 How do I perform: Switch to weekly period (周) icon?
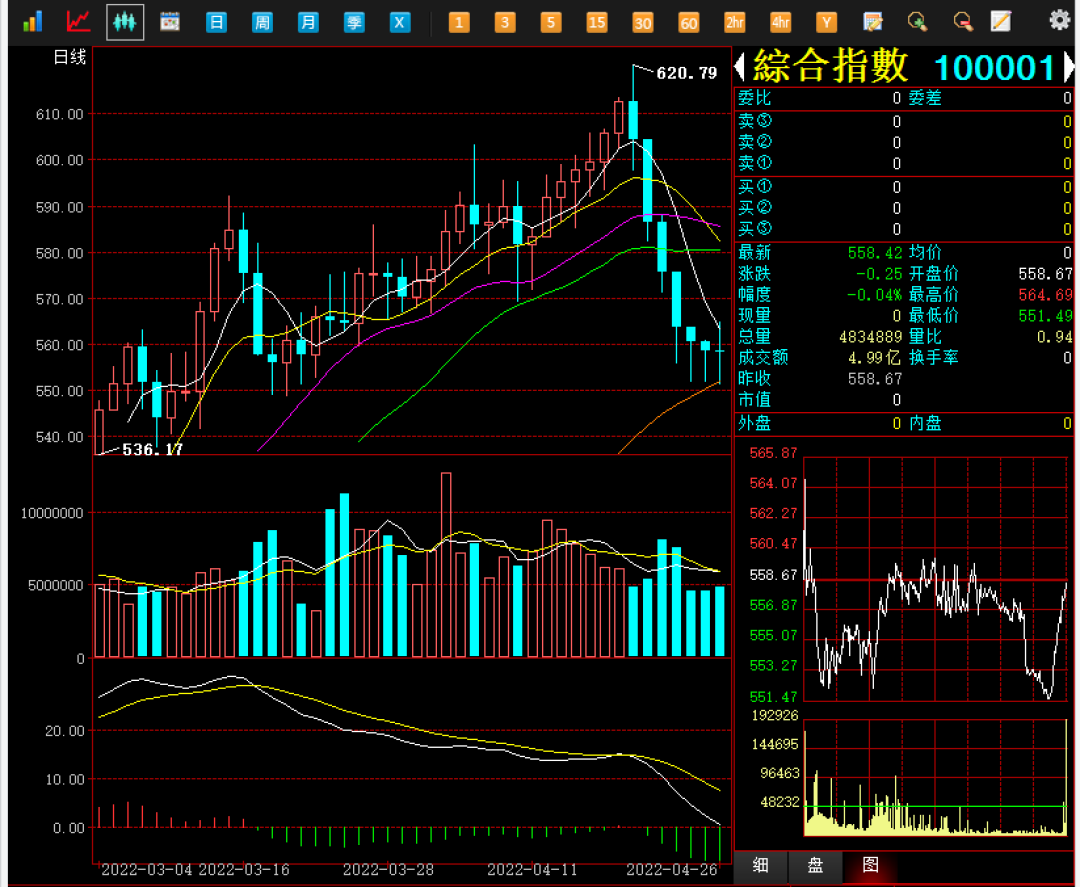[262, 22]
